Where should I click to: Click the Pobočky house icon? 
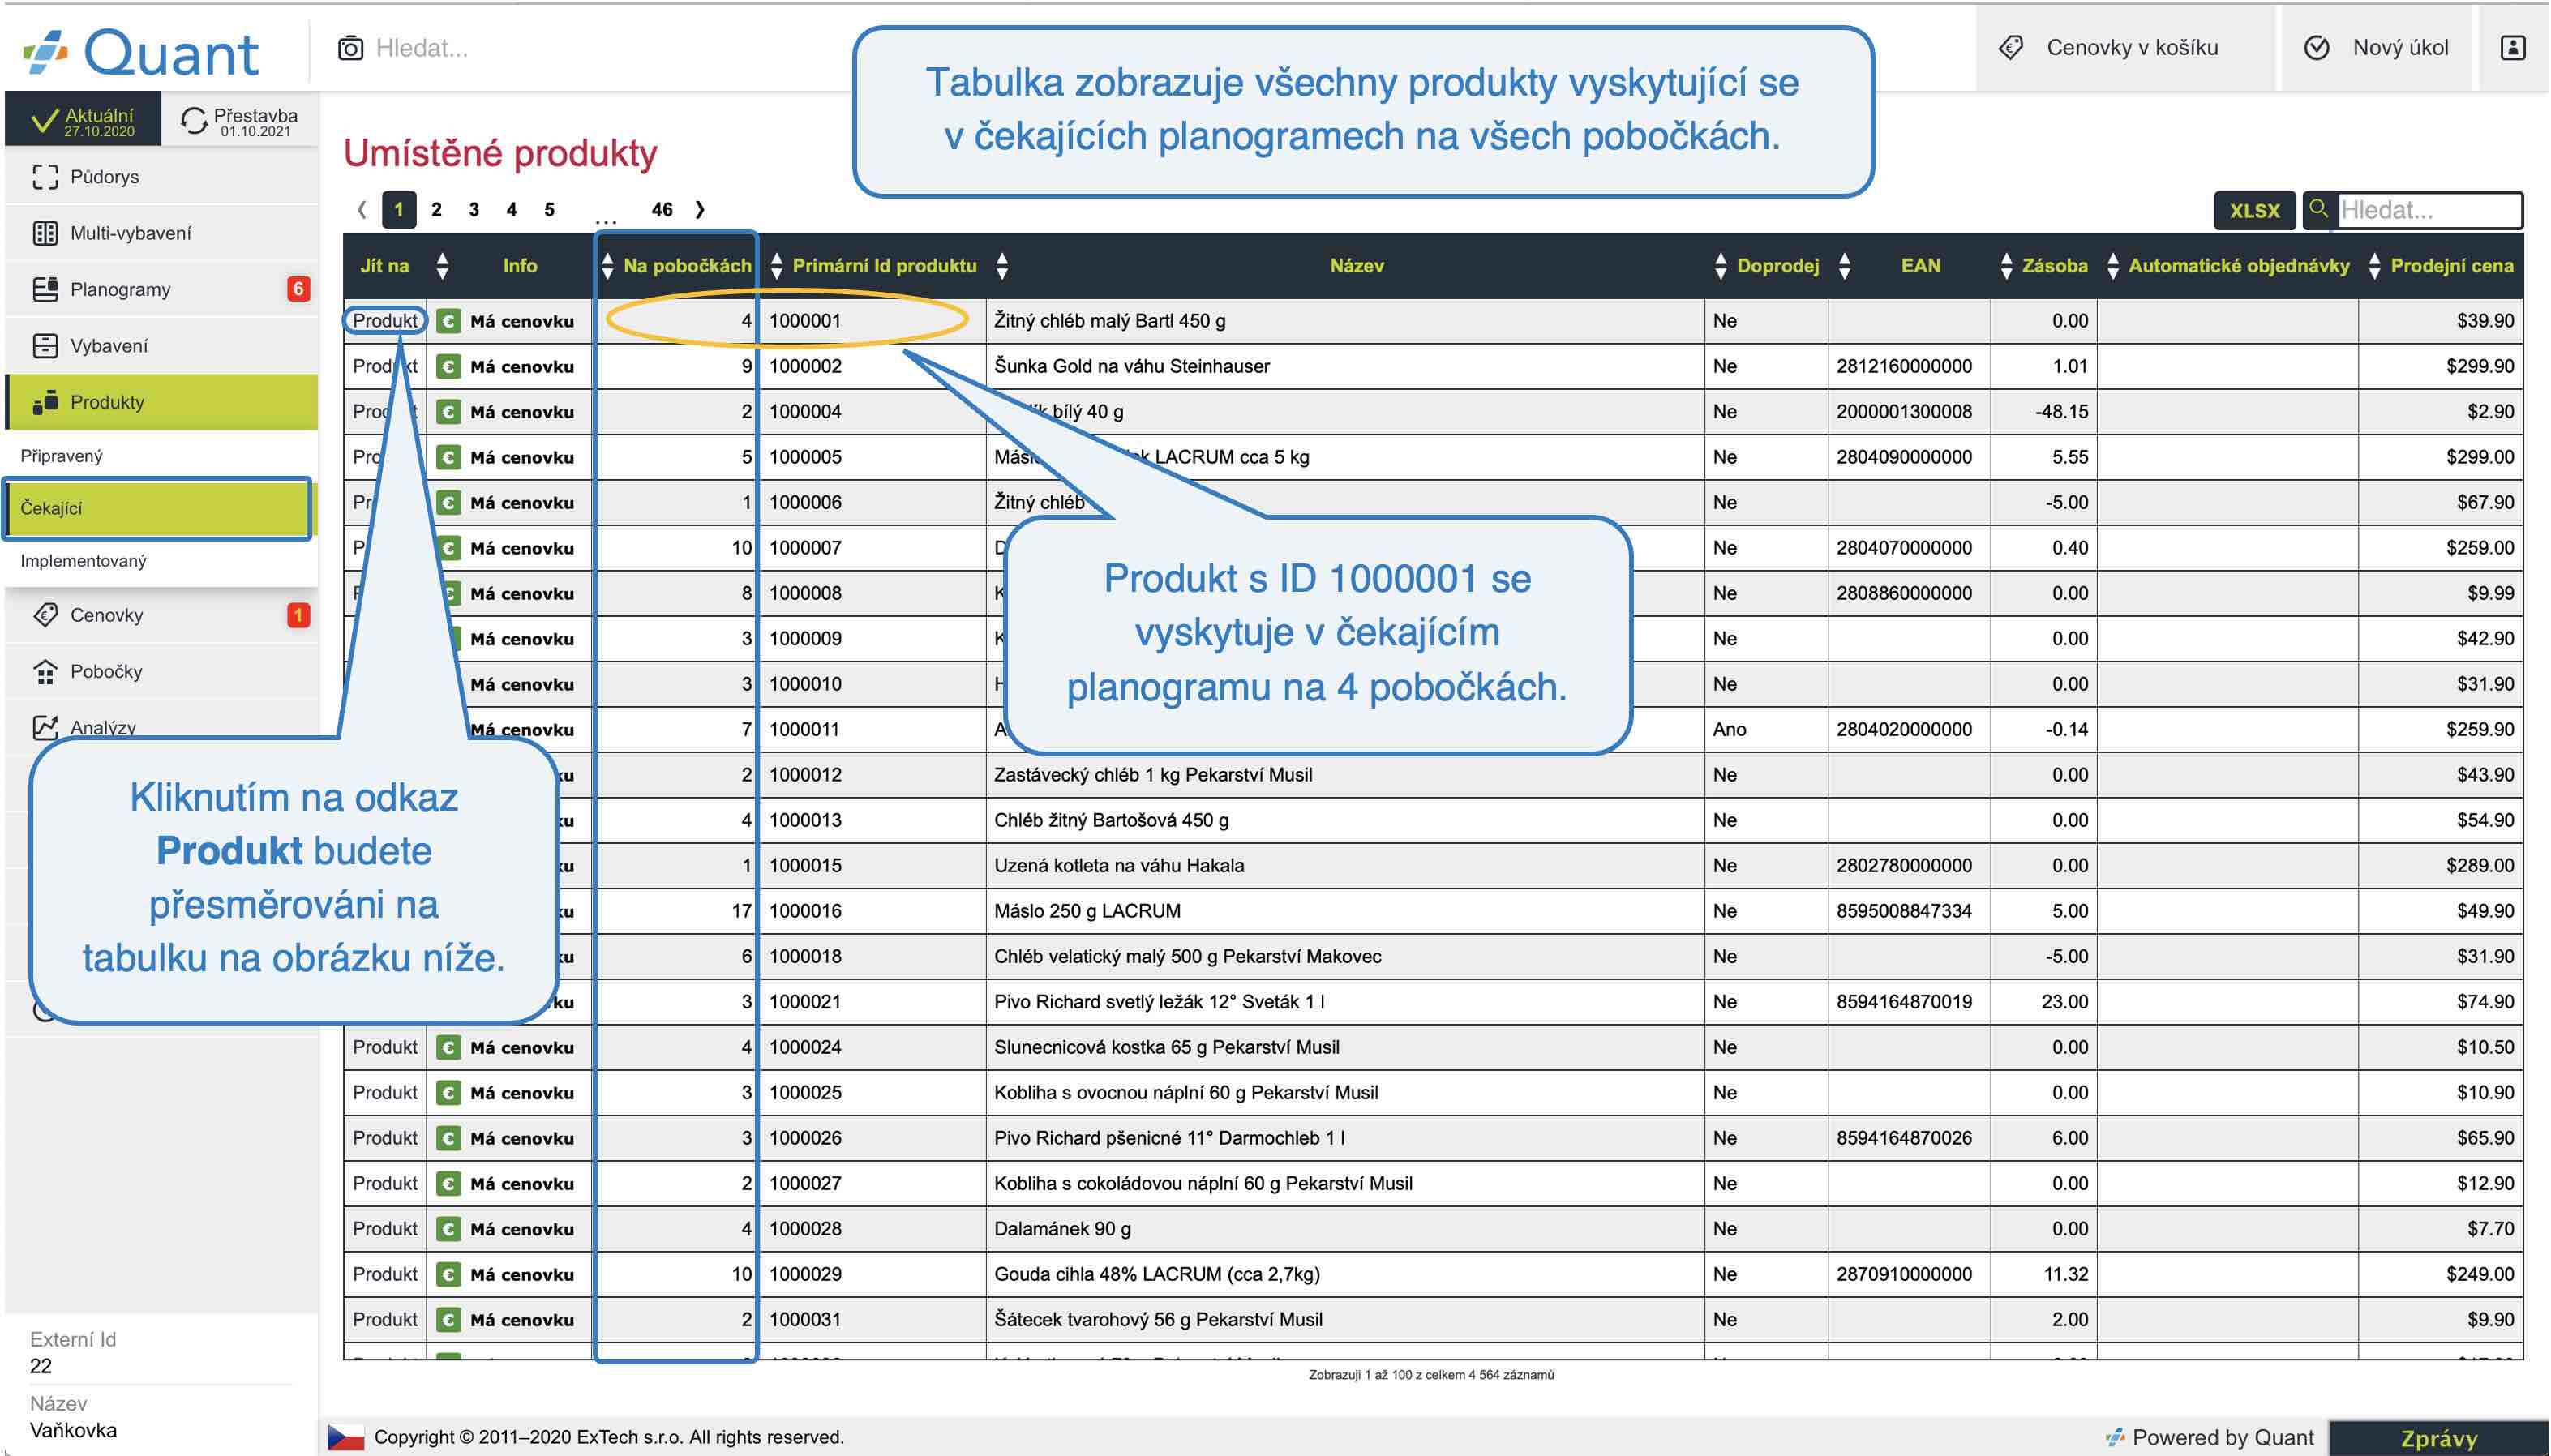click(45, 671)
